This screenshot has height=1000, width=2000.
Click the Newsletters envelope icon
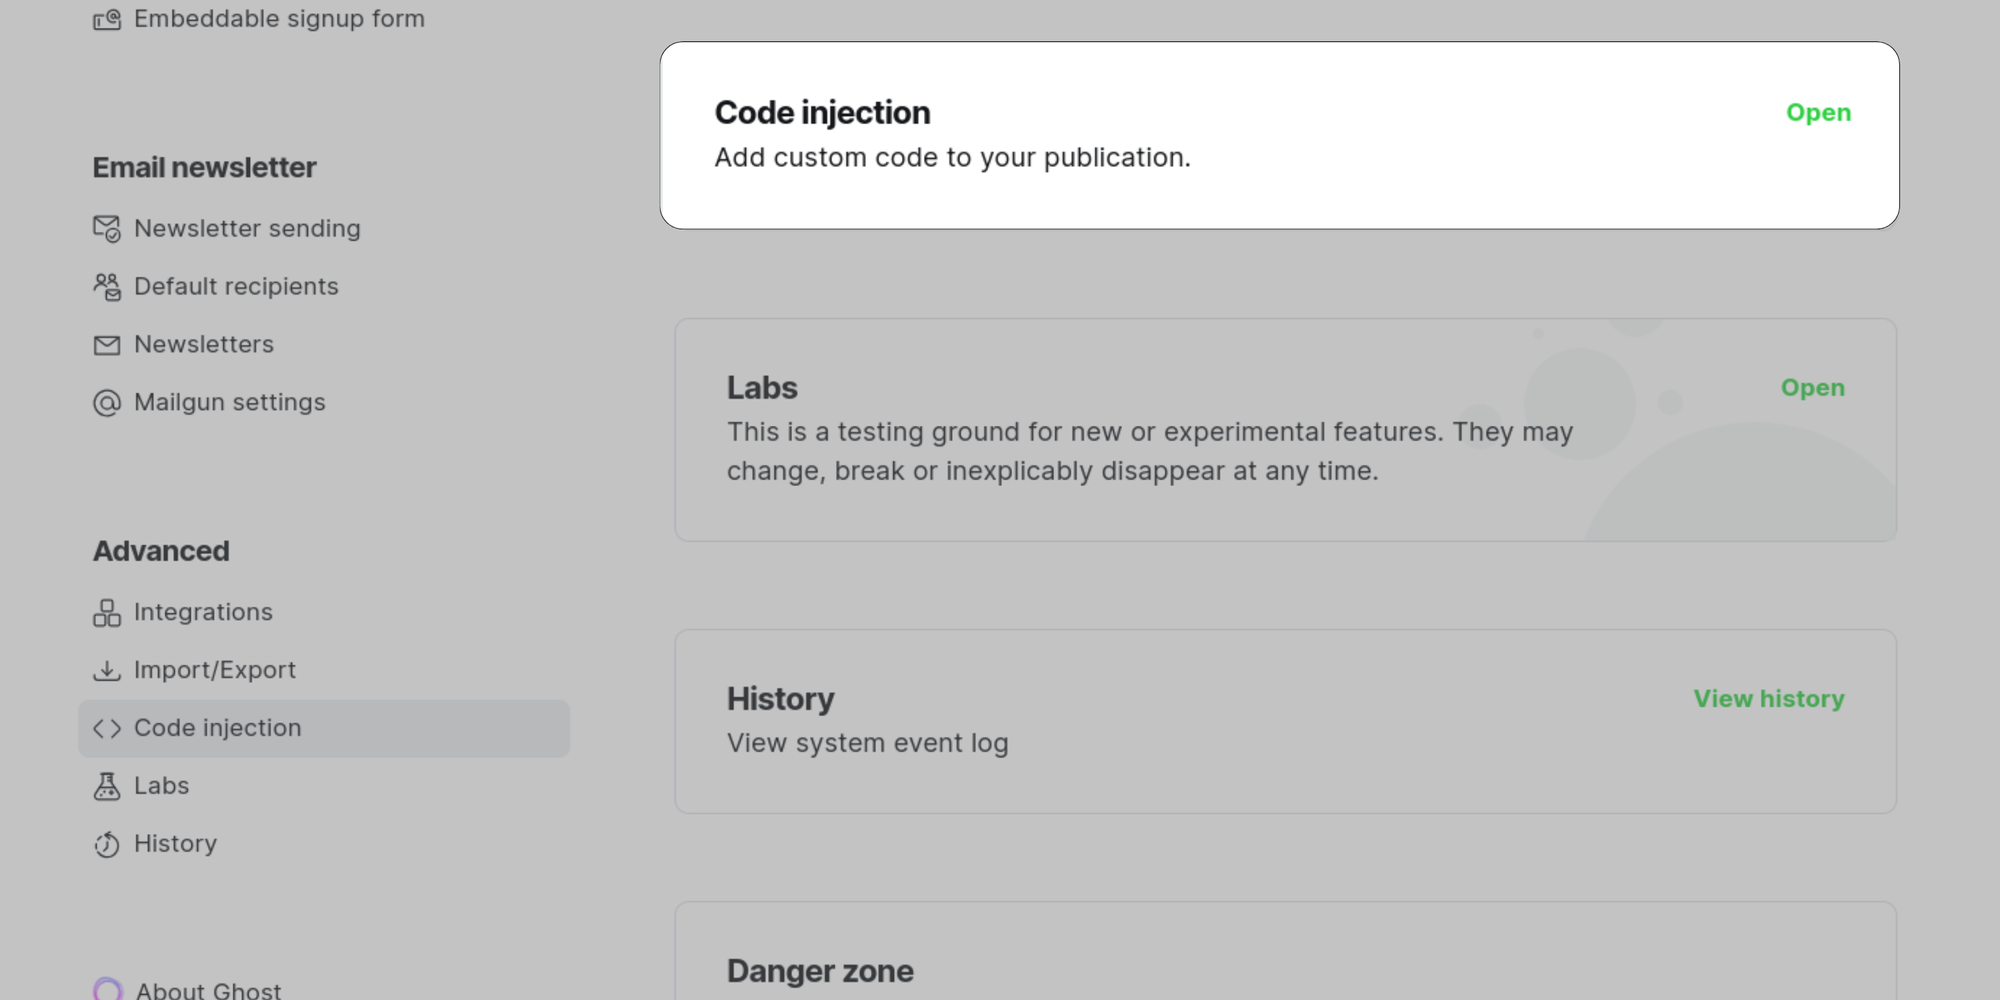tap(107, 345)
